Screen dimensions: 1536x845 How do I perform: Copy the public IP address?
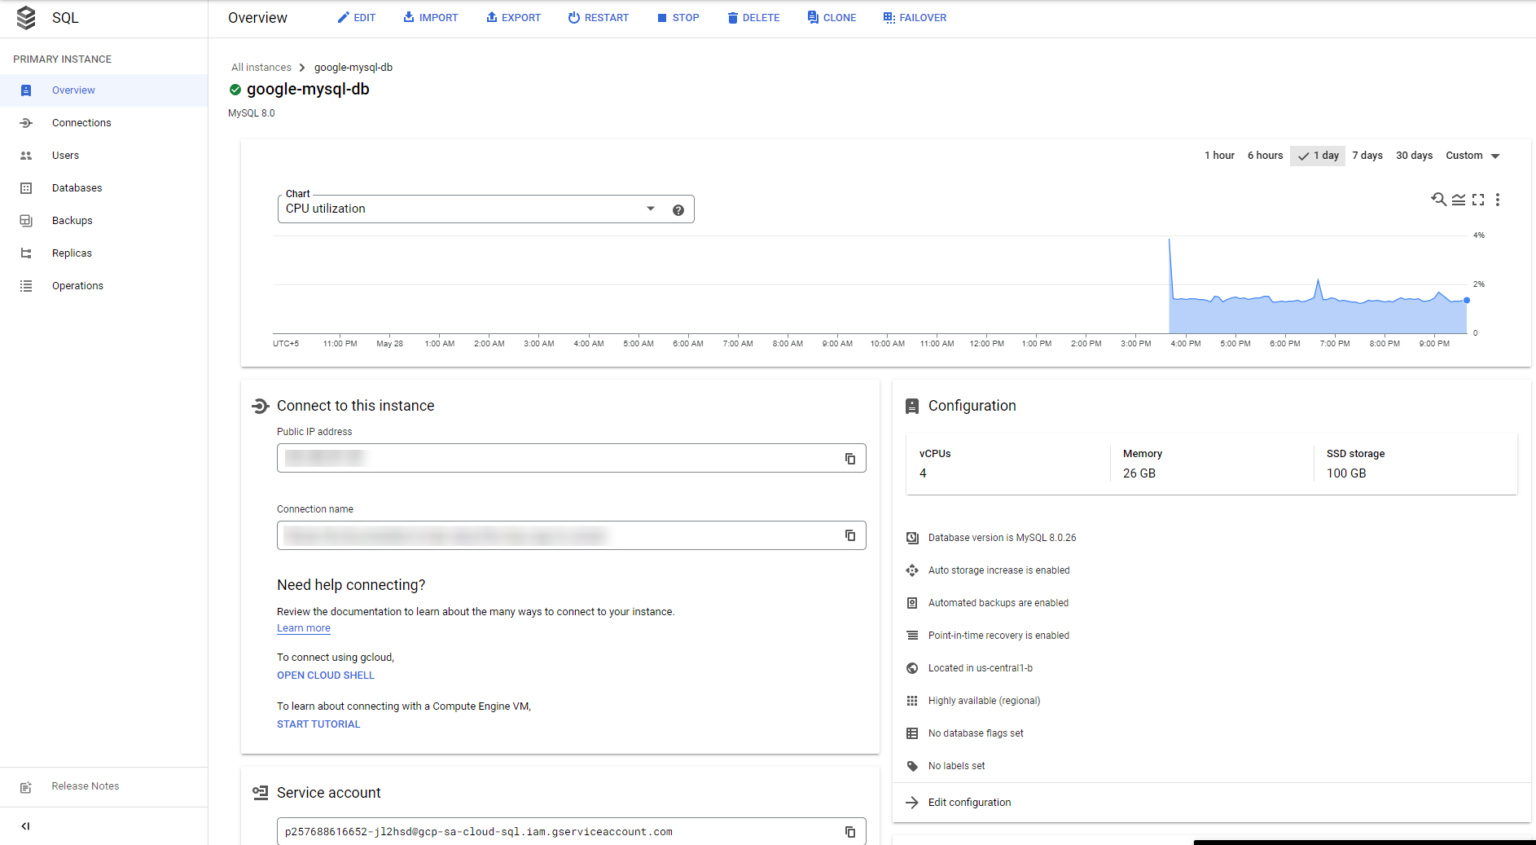click(850, 458)
